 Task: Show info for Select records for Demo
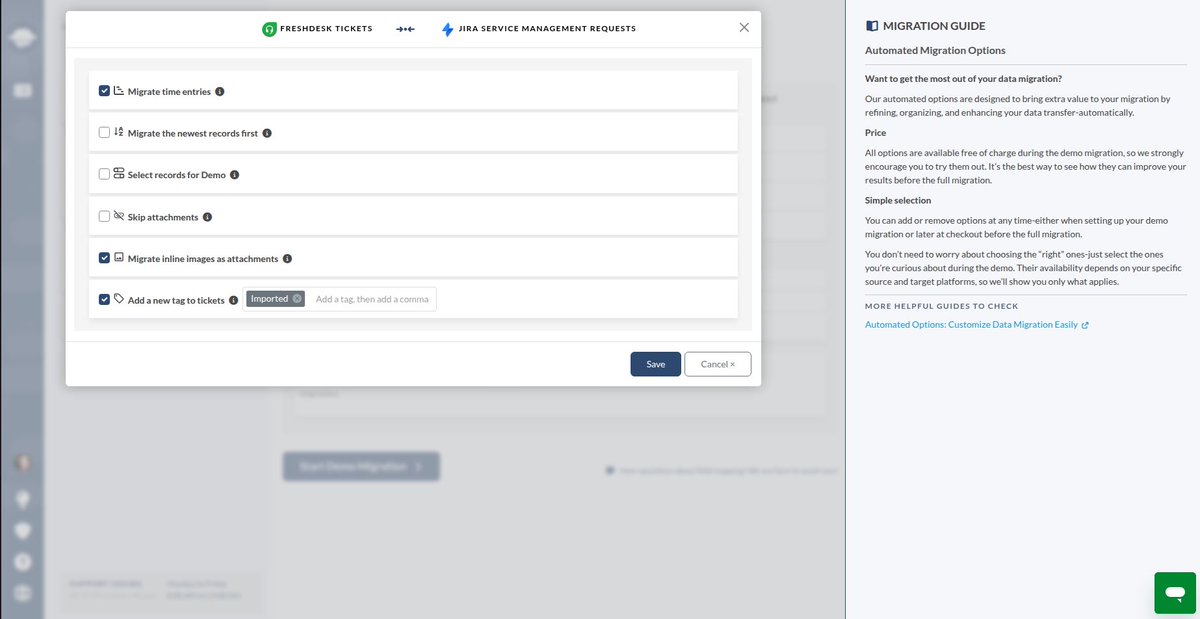coord(234,175)
